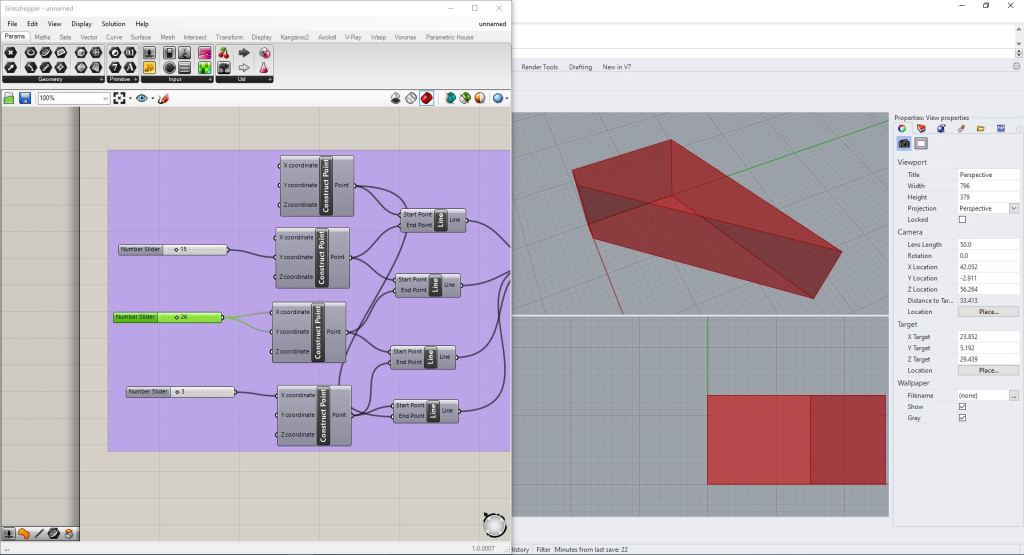
Task: Toggle the Locked viewport checkbox
Action: 962,219
